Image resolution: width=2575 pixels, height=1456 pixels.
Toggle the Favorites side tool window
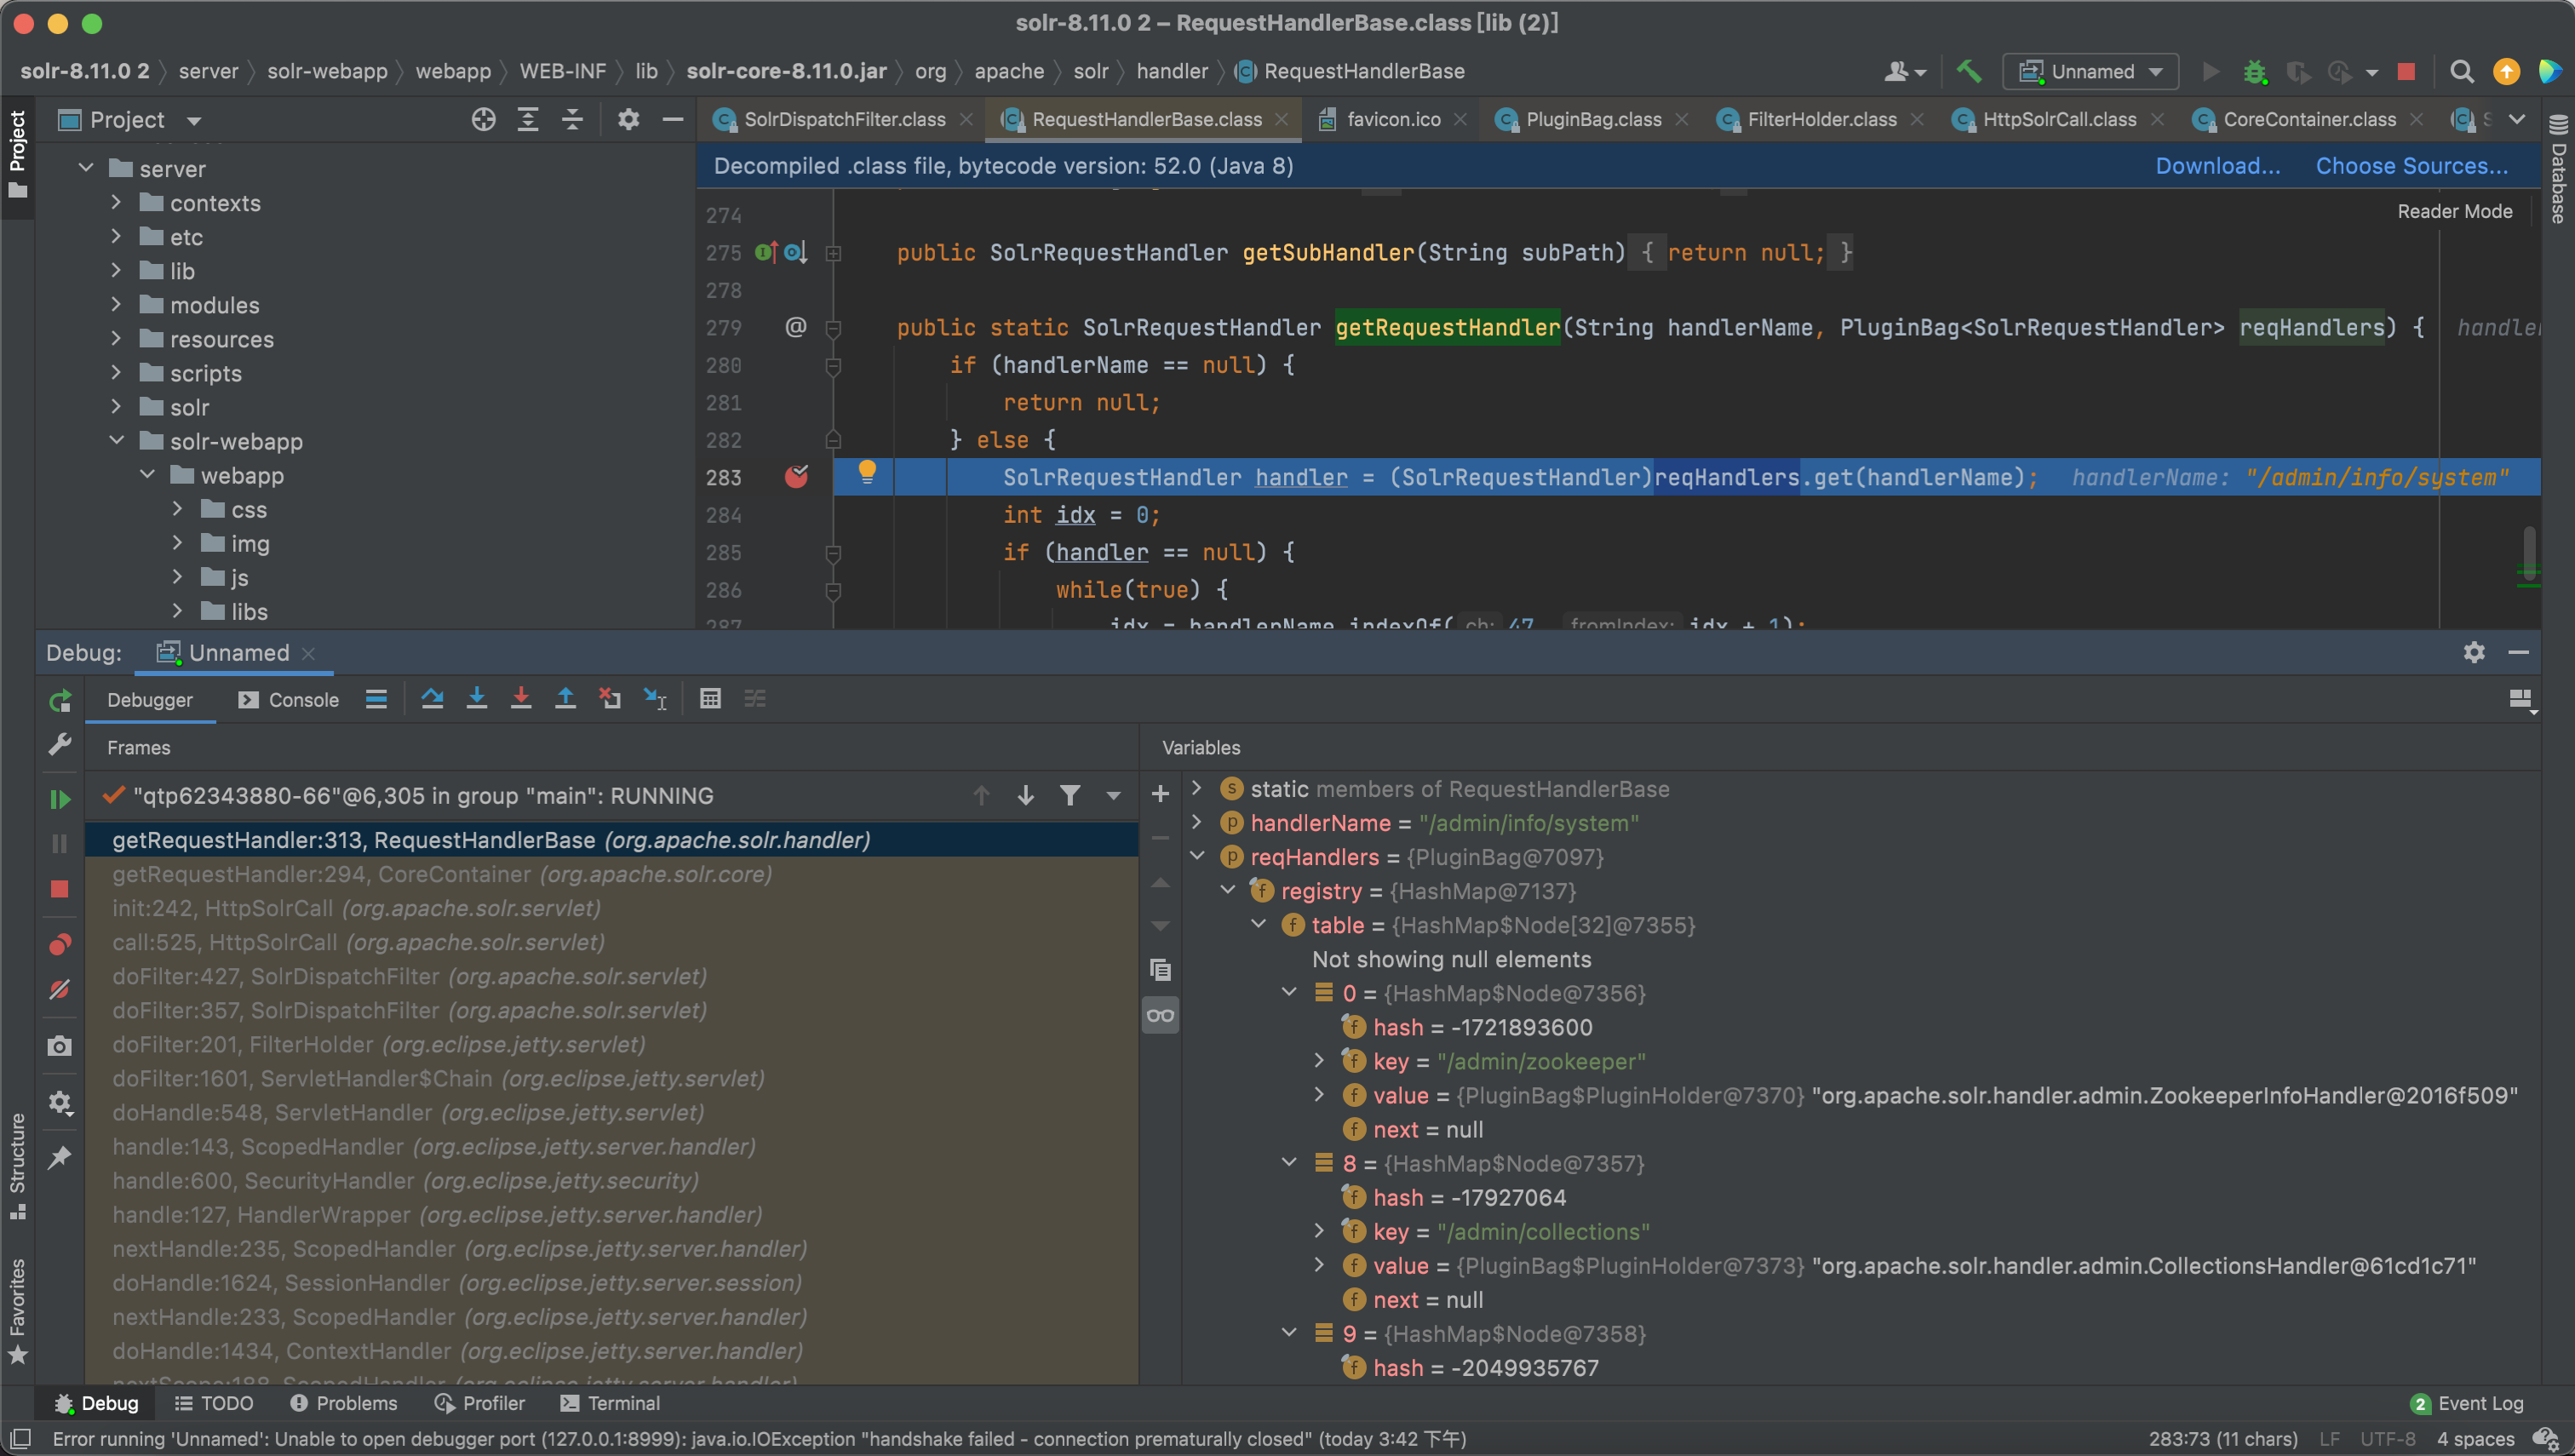point(17,1311)
